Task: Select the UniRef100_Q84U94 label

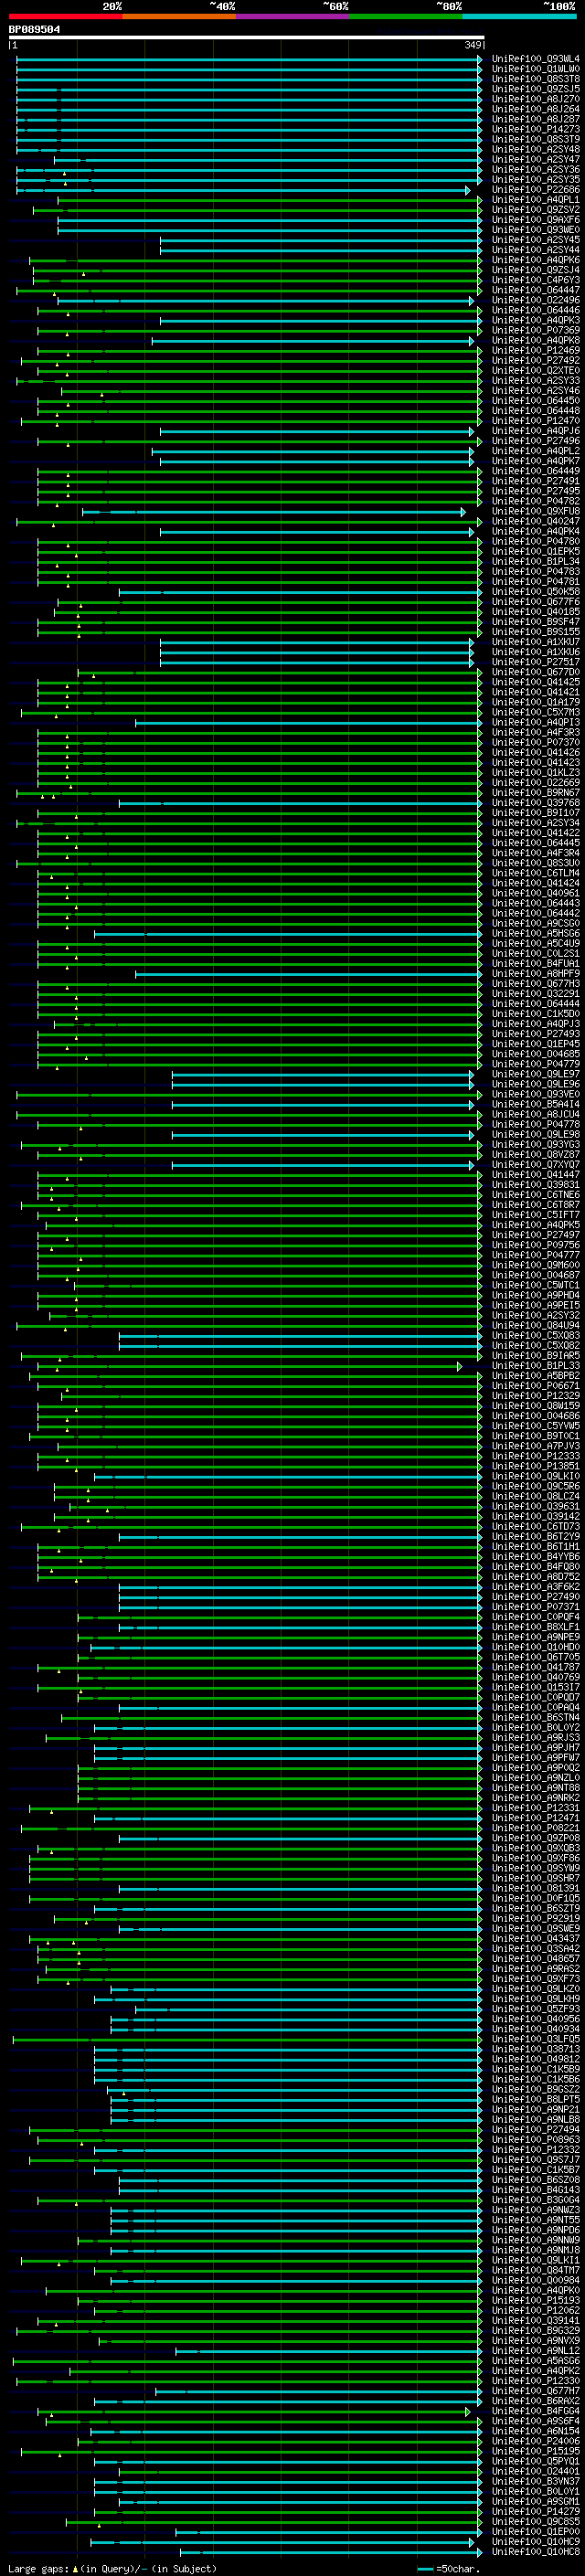Action: (535, 1325)
